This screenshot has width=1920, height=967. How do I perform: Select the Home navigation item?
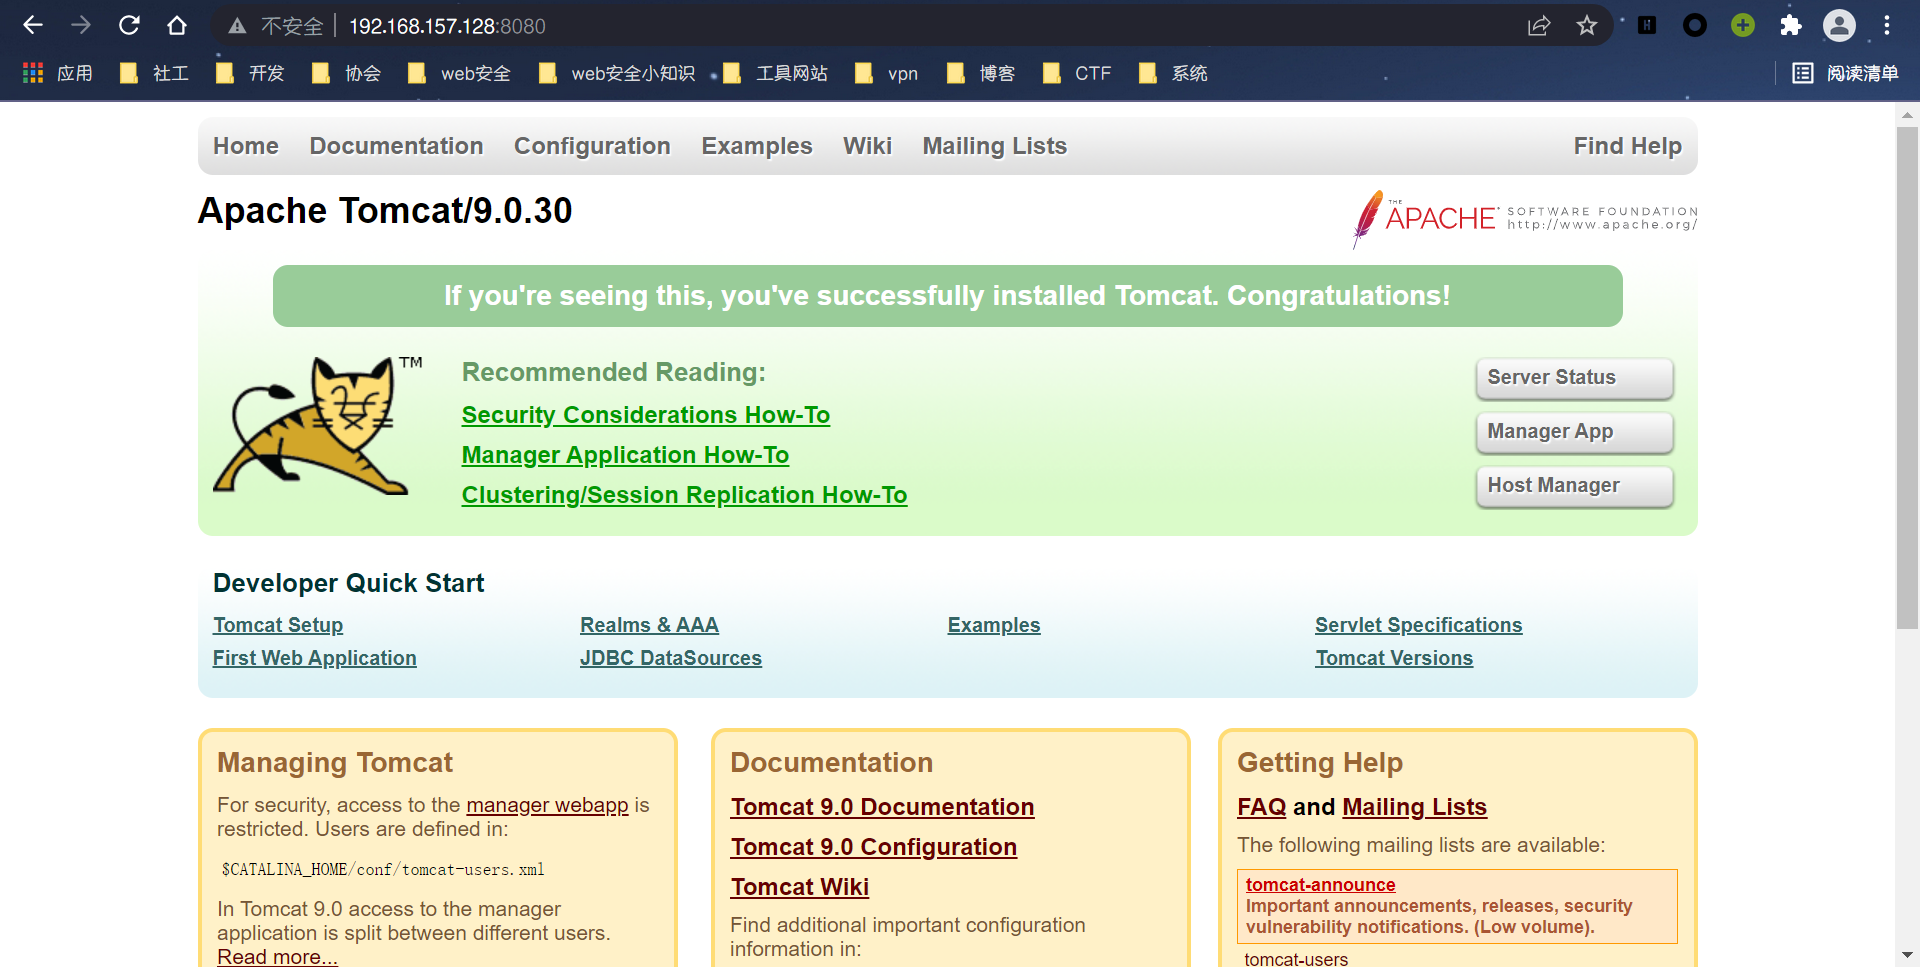[x=246, y=146]
